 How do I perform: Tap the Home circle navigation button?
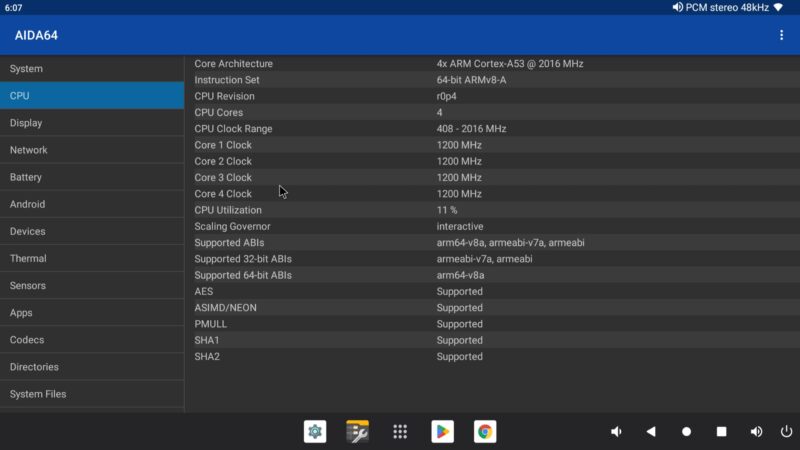pos(686,432)
